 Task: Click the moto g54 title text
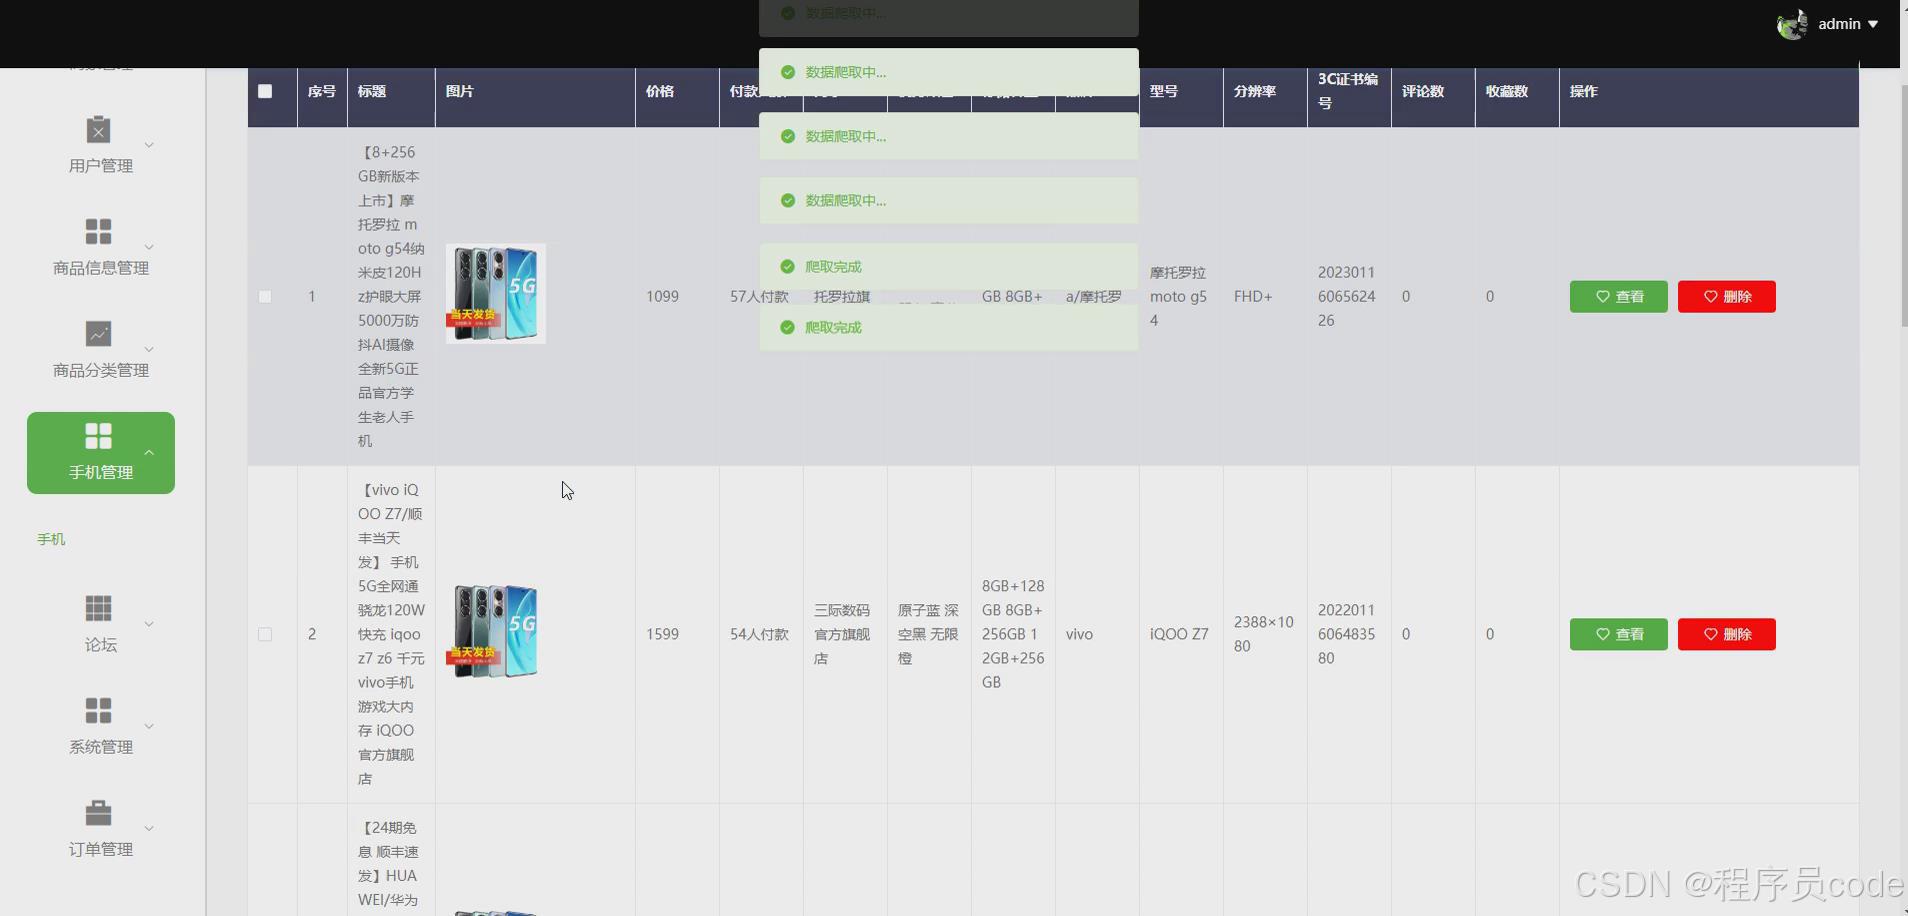click(x=391, y=297)
